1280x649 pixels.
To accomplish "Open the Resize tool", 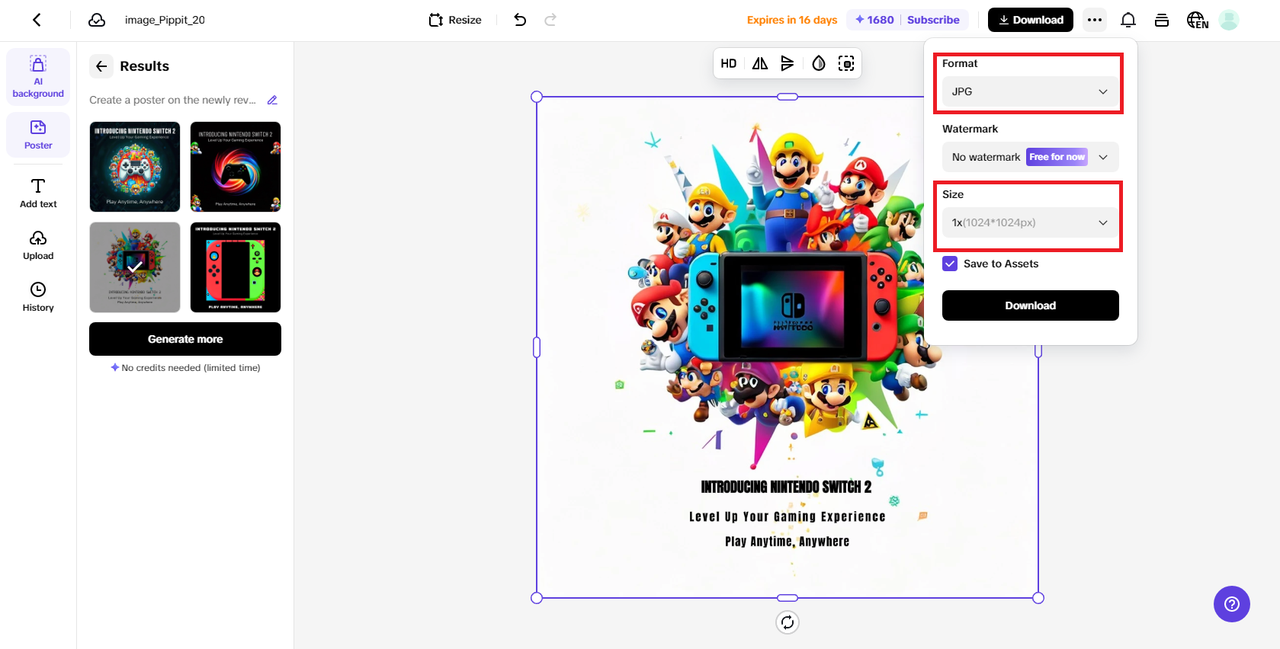I will (x=455, y=20).
